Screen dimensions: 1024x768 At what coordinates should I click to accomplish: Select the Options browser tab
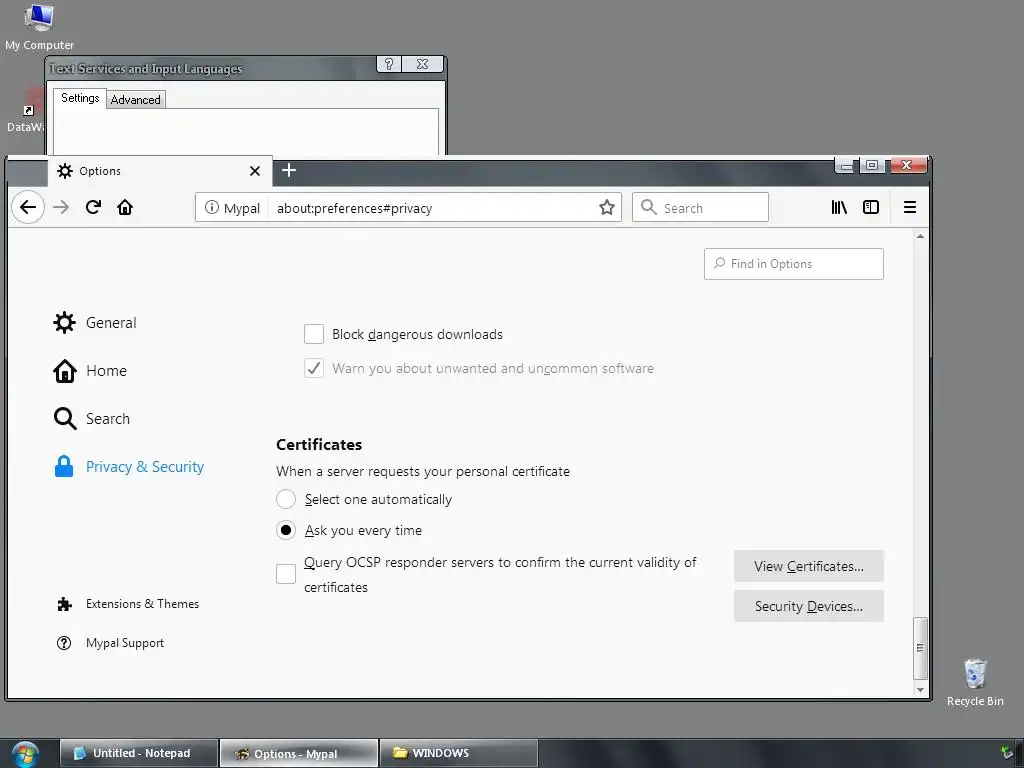click(x=160, y=171)
